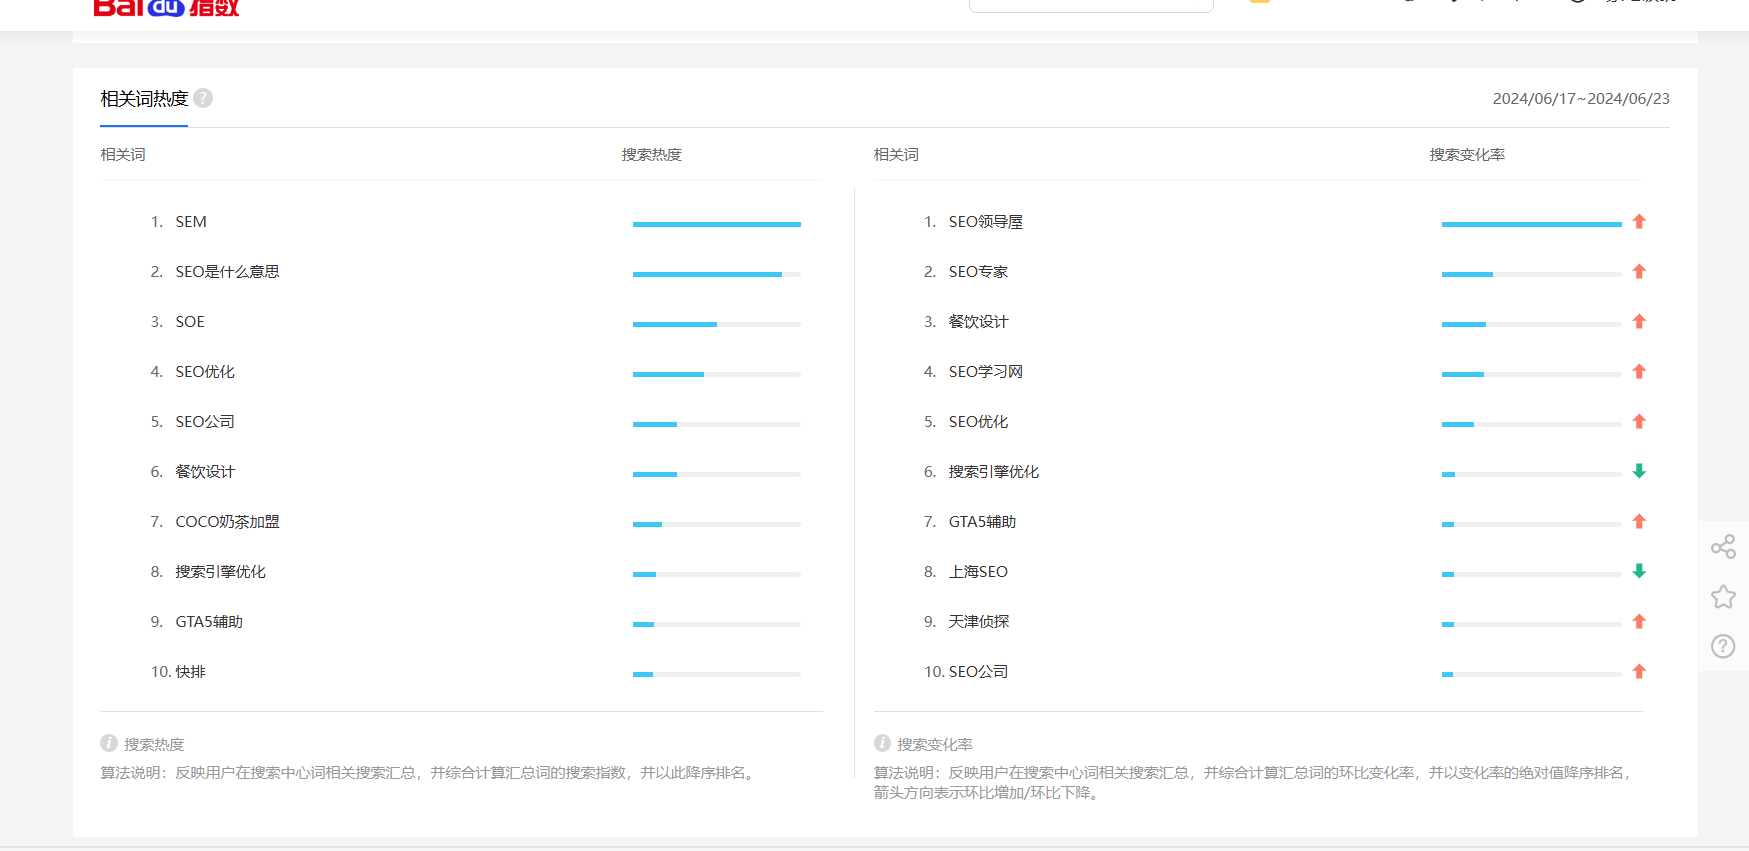Open SEO优化 in the change rate list
The image size is (1749, 851).
pyautogui.click(x=978, y=422)
